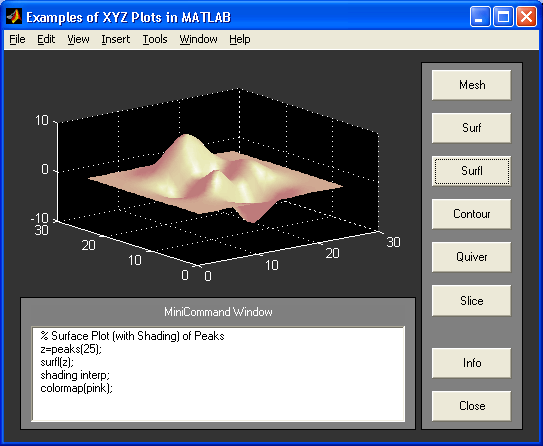The height and width of the screenshot is (446, 543).
Task: Click inside the MiniCommand Window text box
Action: (x=218, y=374)
